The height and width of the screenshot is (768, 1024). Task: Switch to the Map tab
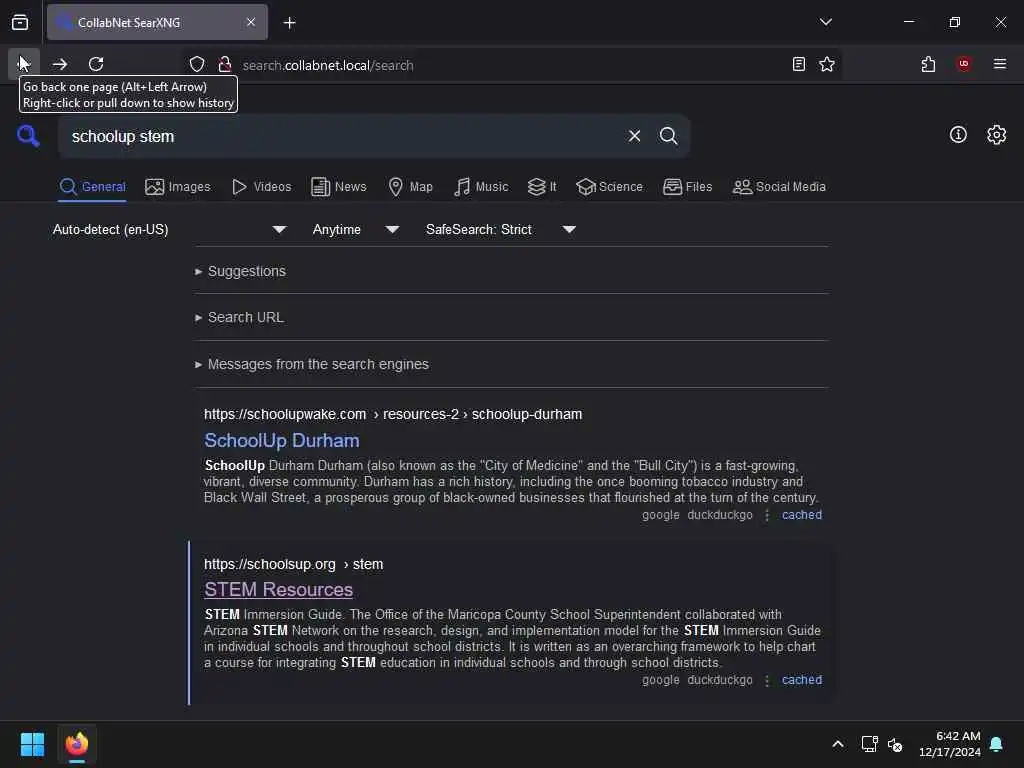(x=410, y=187)
